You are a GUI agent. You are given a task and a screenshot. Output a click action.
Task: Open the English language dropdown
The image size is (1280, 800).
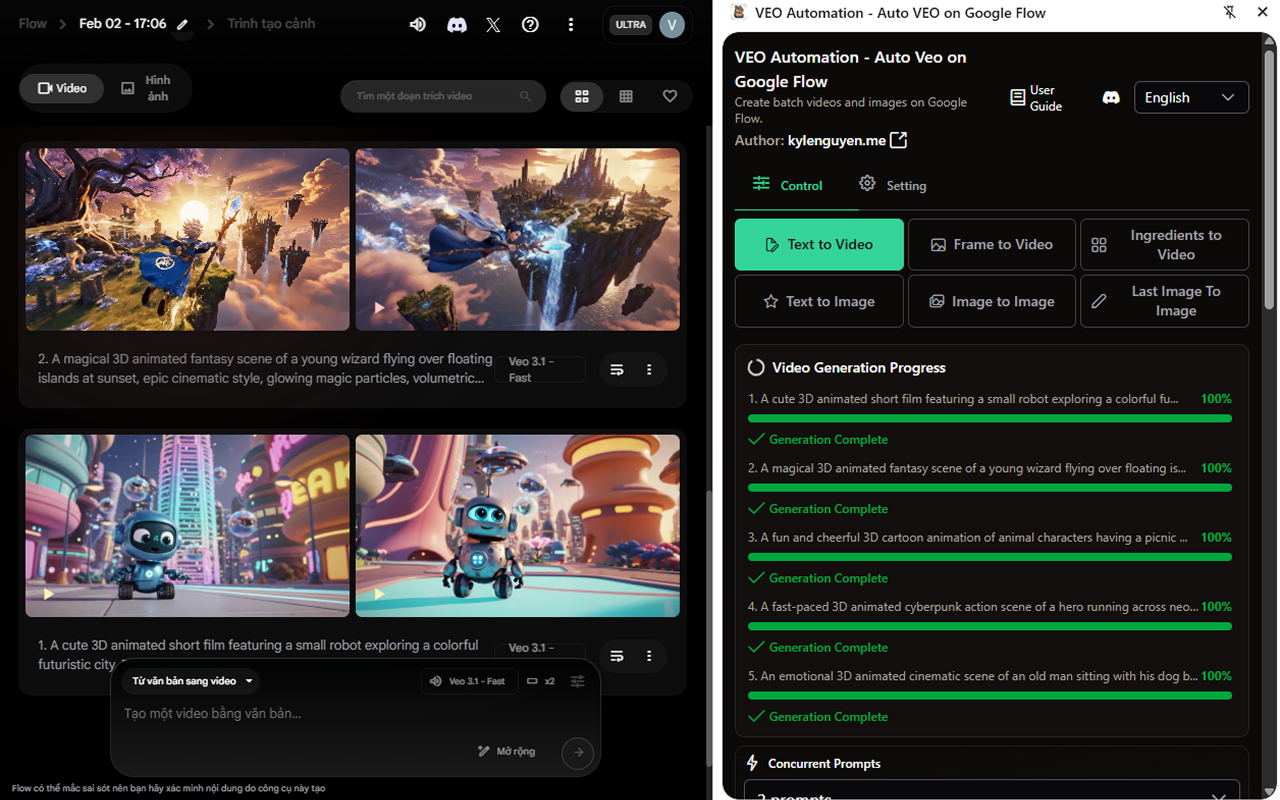1191,97
